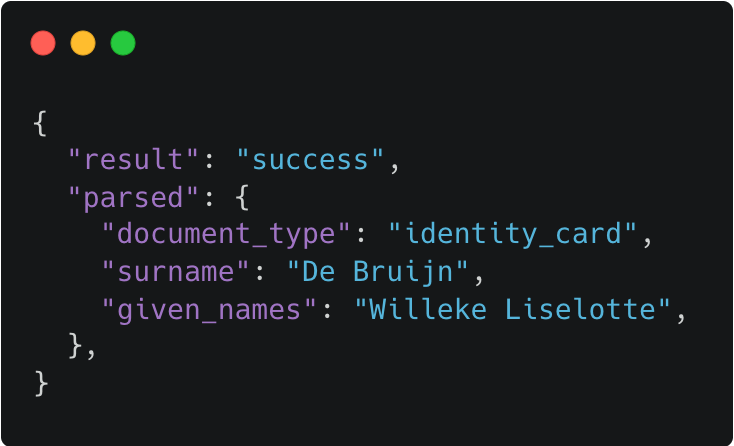Screen dimensions: 734x446
Task: Click the "given_names" key
Action: [209, 309]
